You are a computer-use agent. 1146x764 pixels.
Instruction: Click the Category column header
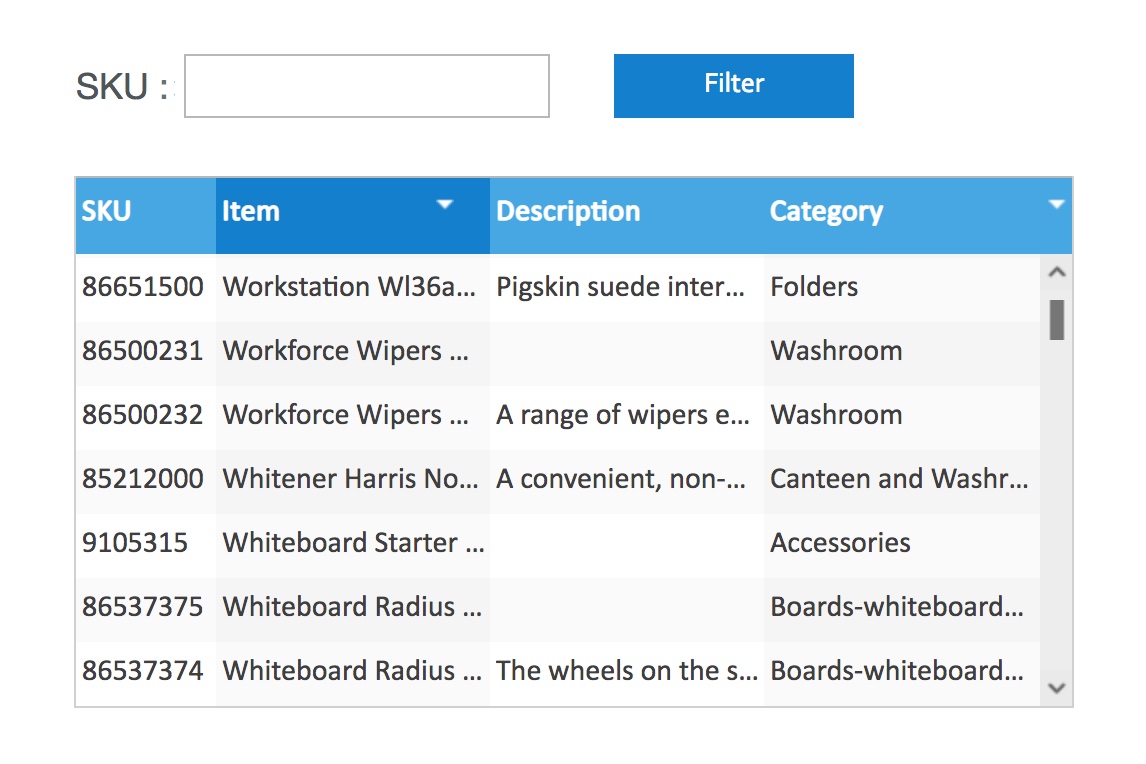(x=918, y=216)
